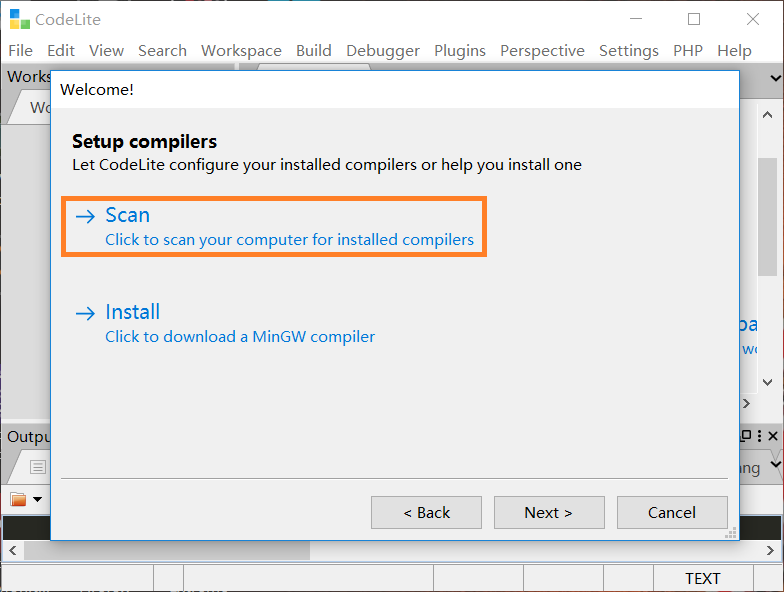Click the orange folder icon in Output pane
Screen dimensions: 784x592
[18, 499]
